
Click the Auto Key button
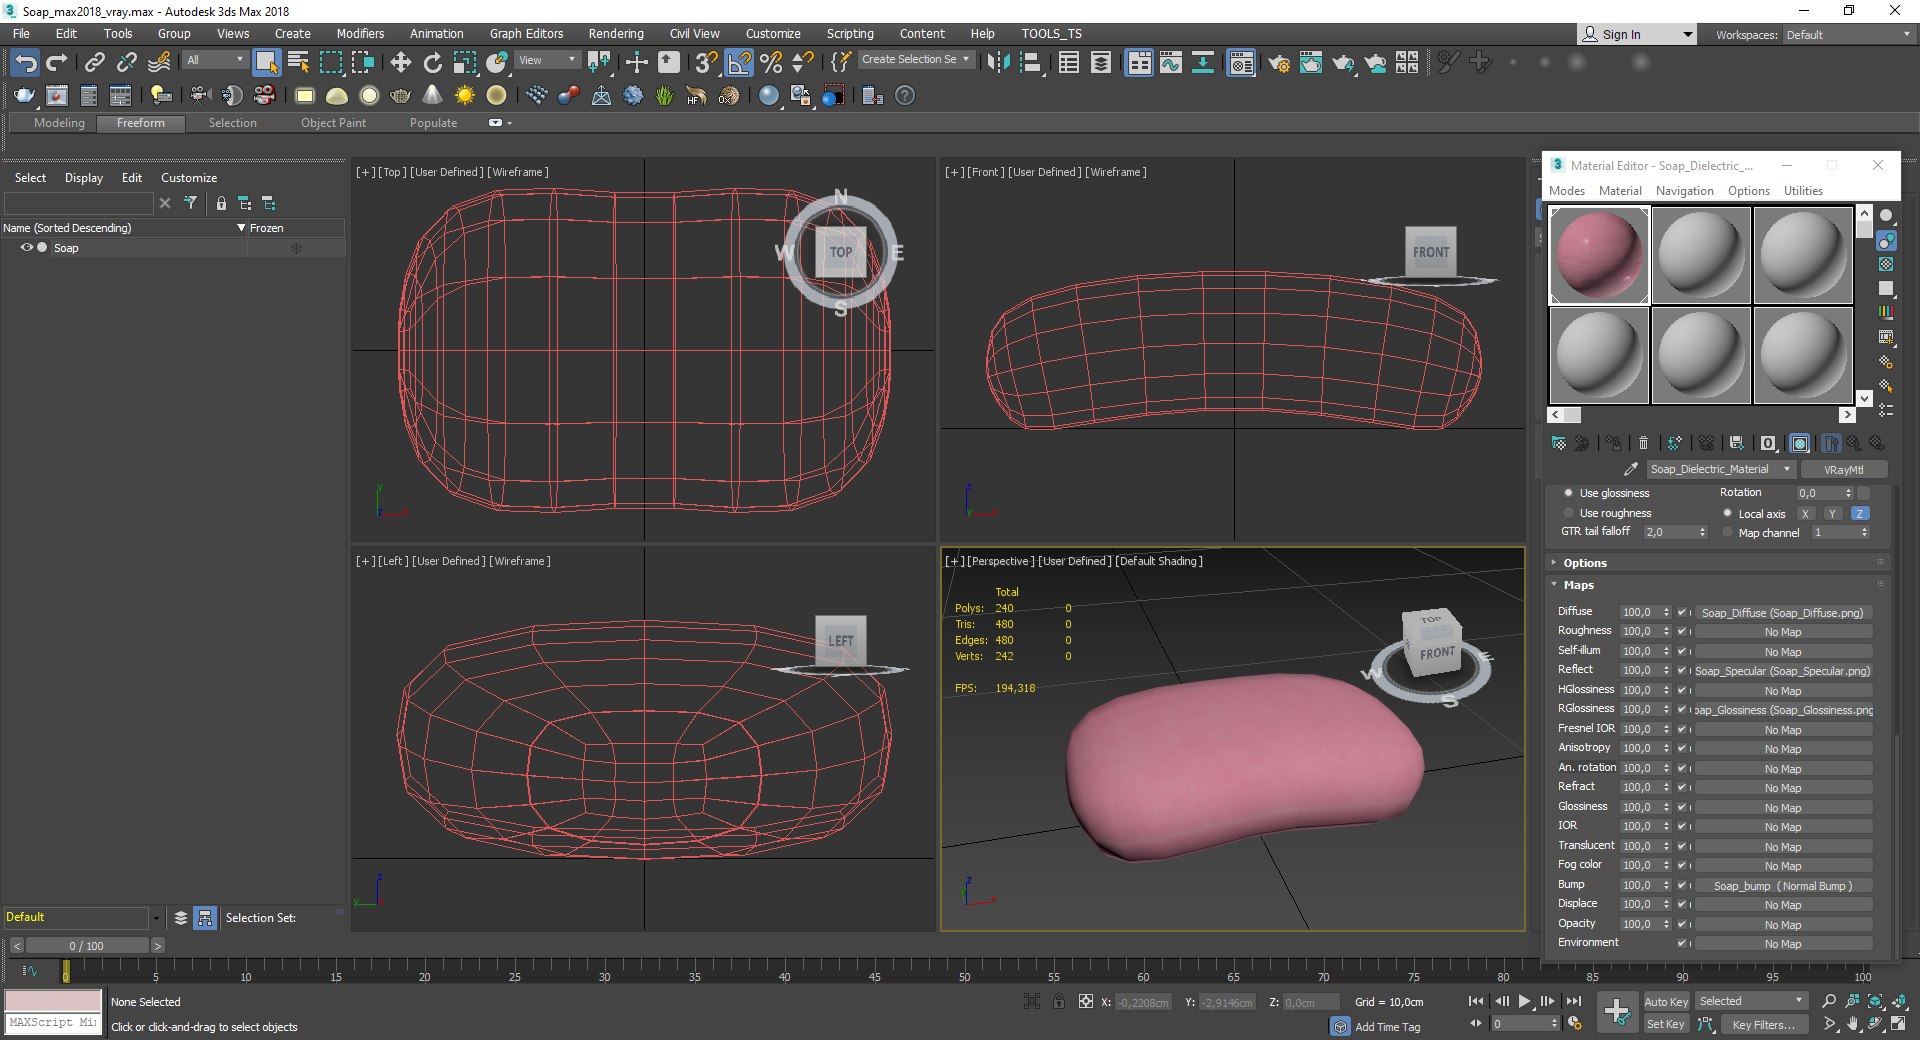(x=1666, y=1001)
